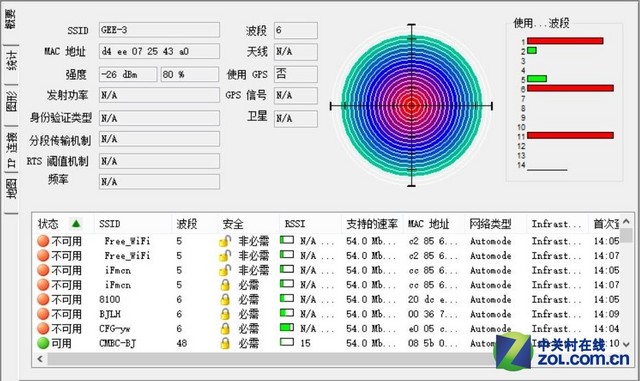Click empty RSSI signal bar icon of CMBC-BJ row

287,342
